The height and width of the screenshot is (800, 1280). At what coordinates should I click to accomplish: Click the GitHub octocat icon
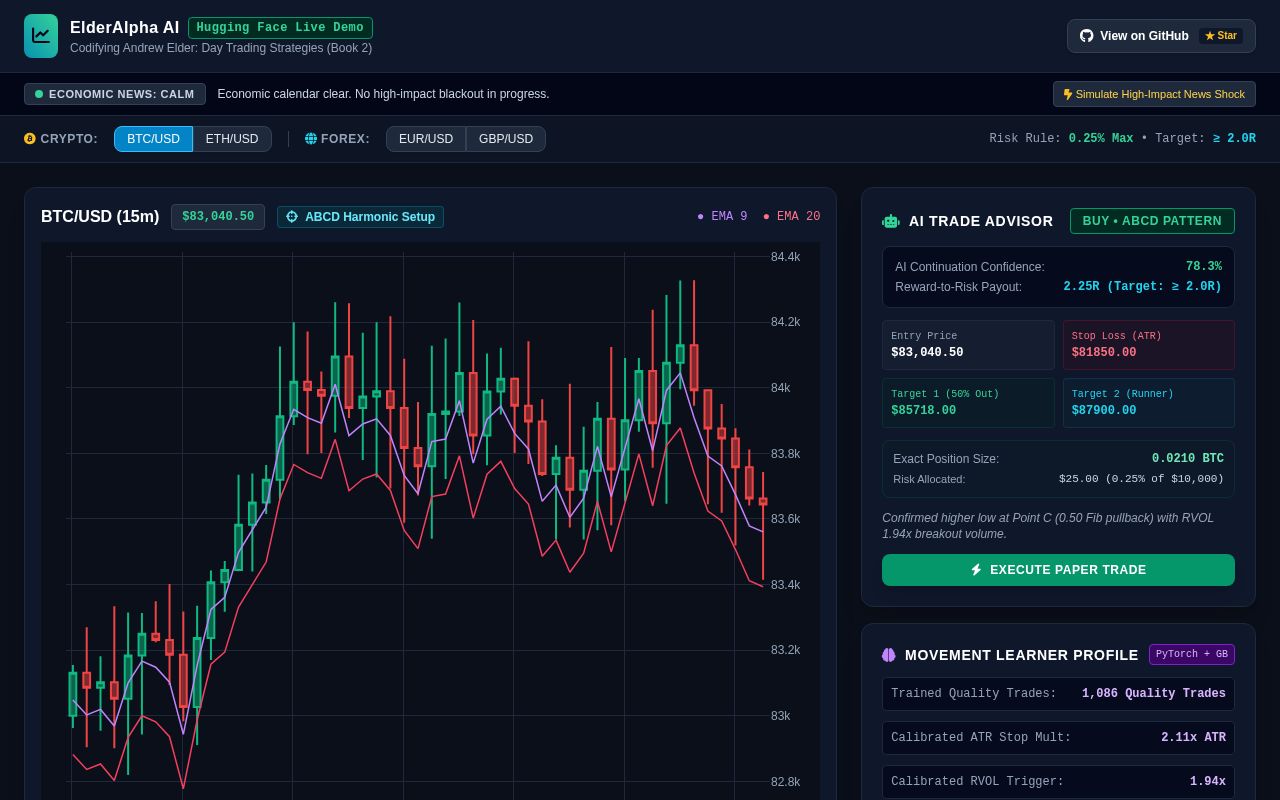point(1087,36)
